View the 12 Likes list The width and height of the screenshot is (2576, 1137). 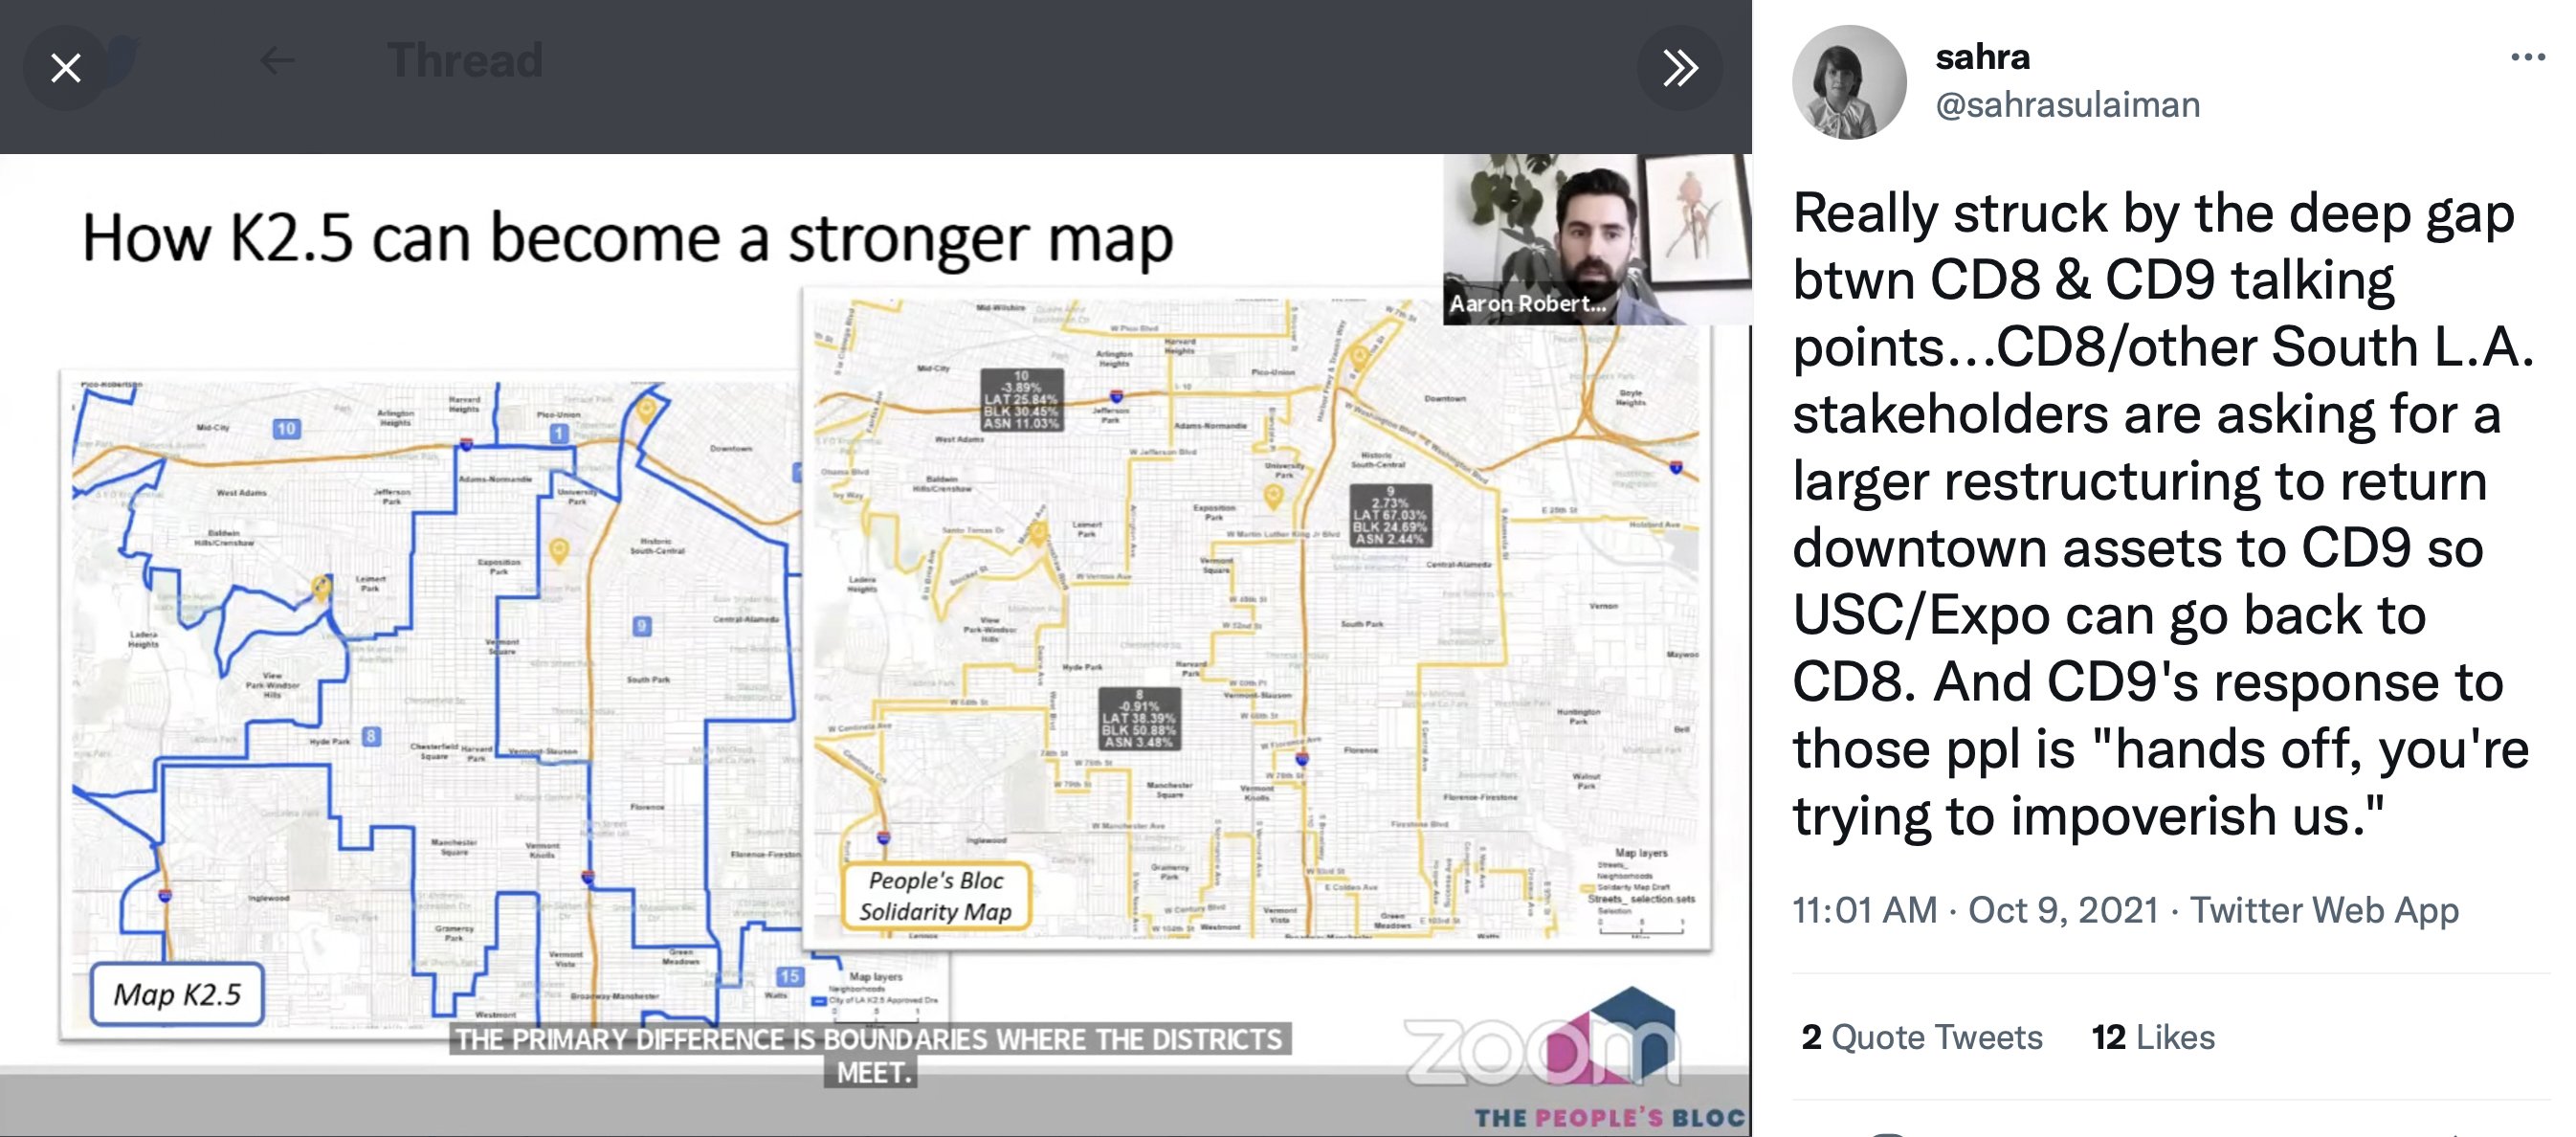pos(2153,1037)
